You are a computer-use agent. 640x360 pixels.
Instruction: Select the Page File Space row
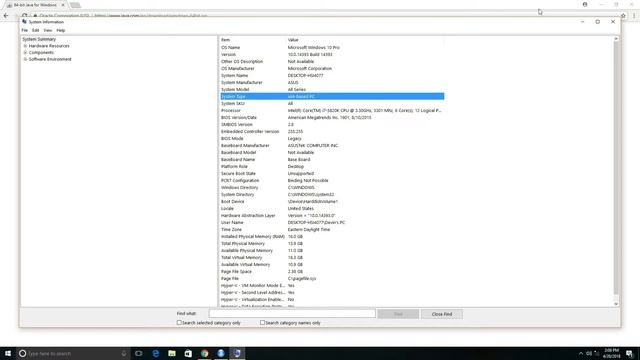point(332,271)
